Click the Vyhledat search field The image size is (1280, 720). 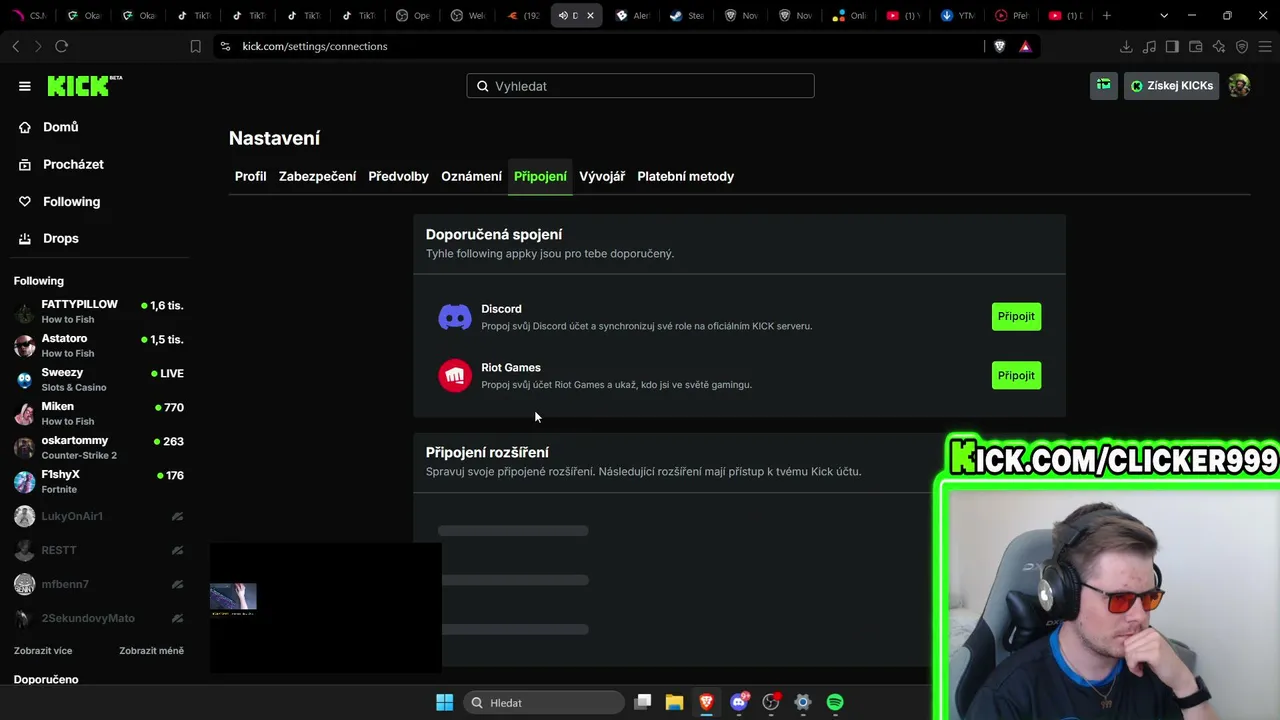(x=640, y=86)
